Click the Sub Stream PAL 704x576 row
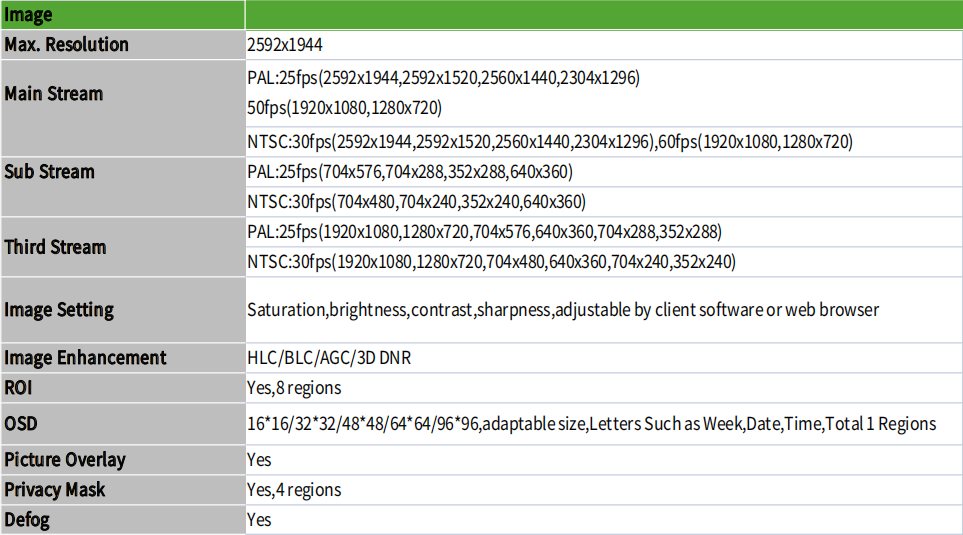963x535 pixels. tap(604, 172)
